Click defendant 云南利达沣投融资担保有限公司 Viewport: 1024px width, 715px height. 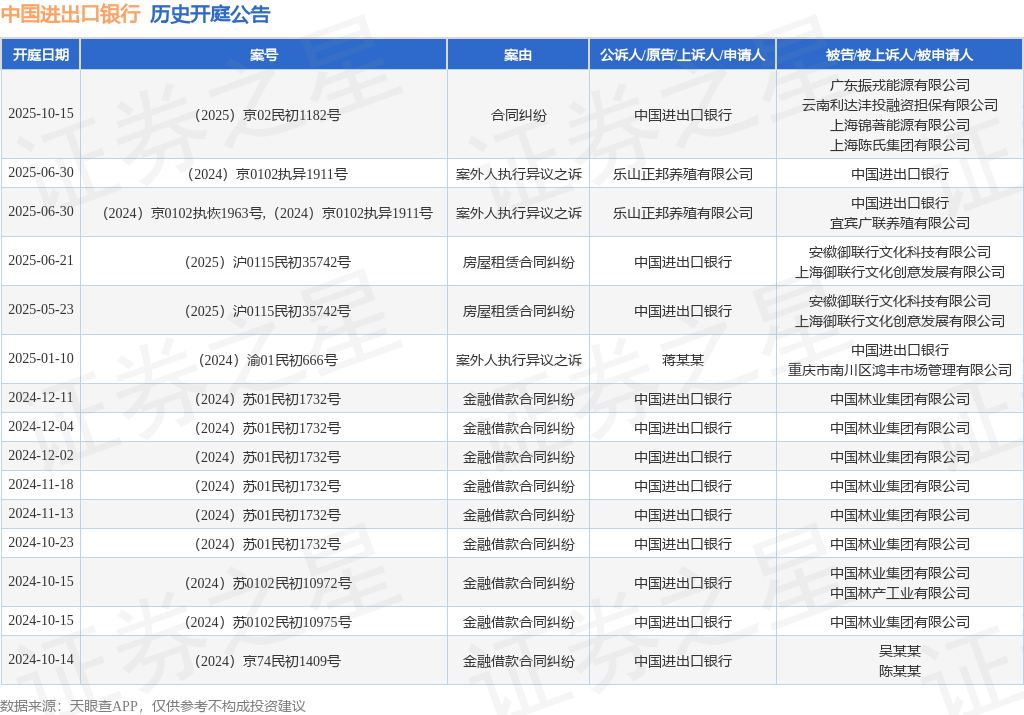tap(900, 105)
